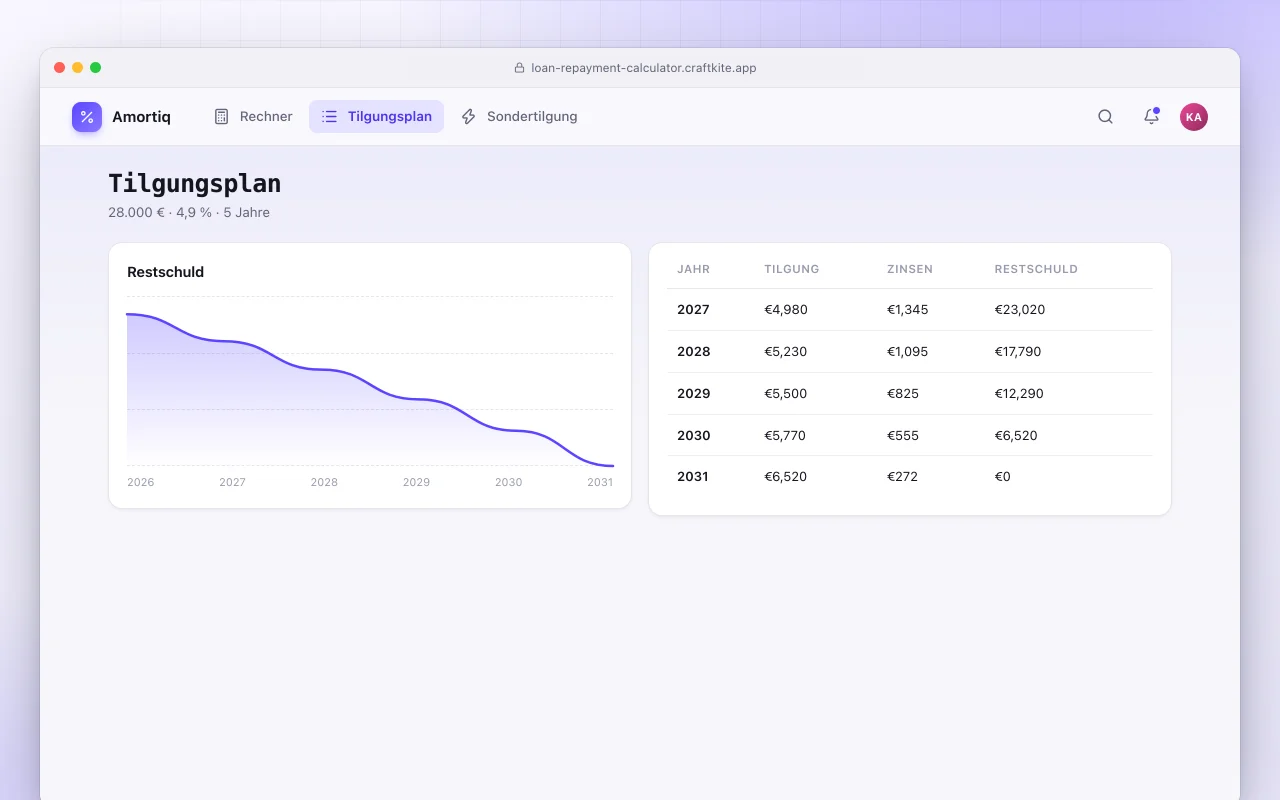Minimize the window with yellow button
The width and height of the screenshot is (1280, 800).
coord(78,68)
